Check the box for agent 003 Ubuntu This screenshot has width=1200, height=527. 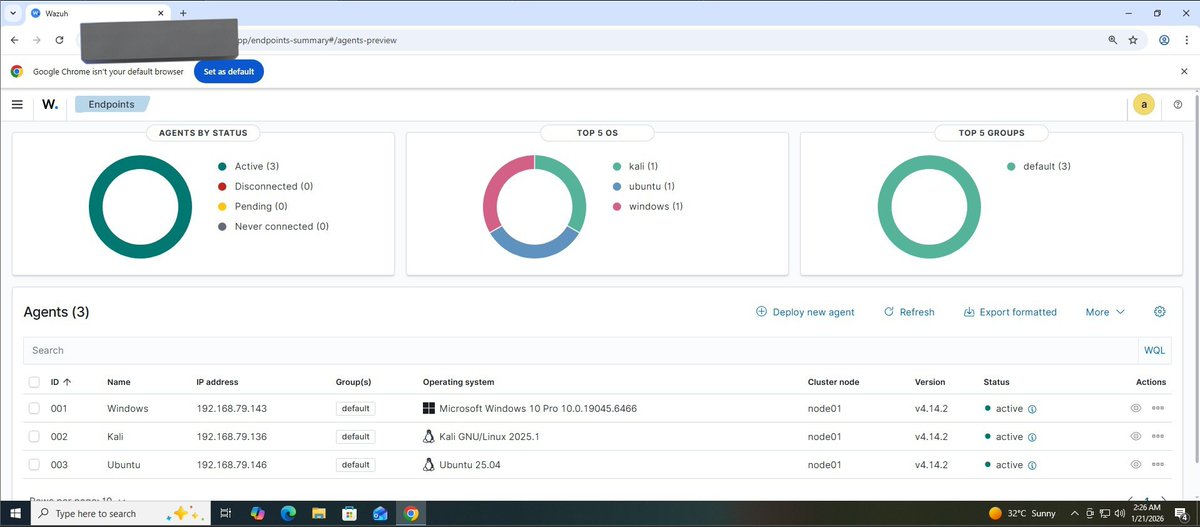(x=34, y=464)
